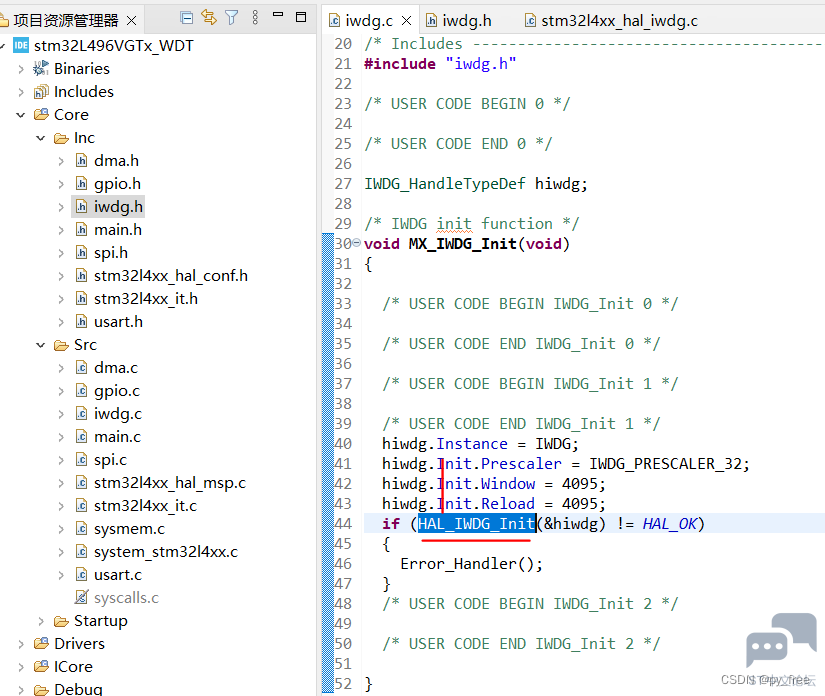Viewport: 825px width, 696px height.
Task: Select the project explorer tab title
Action: [x=66, y=21]
